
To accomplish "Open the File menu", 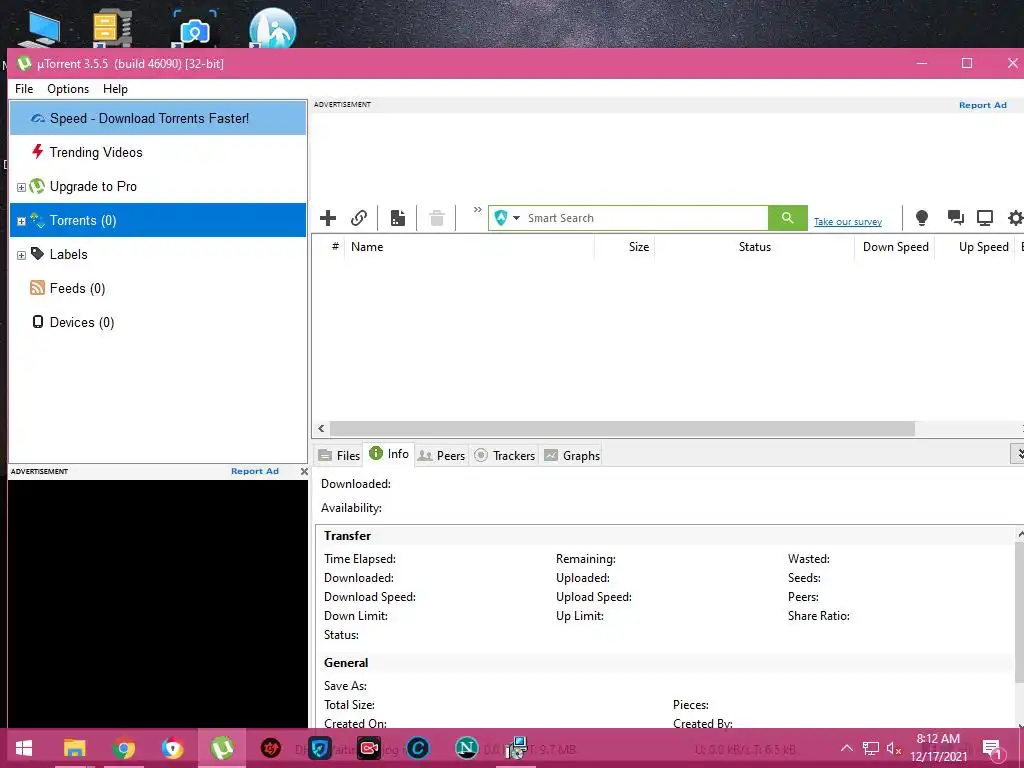I will point(24,89).
